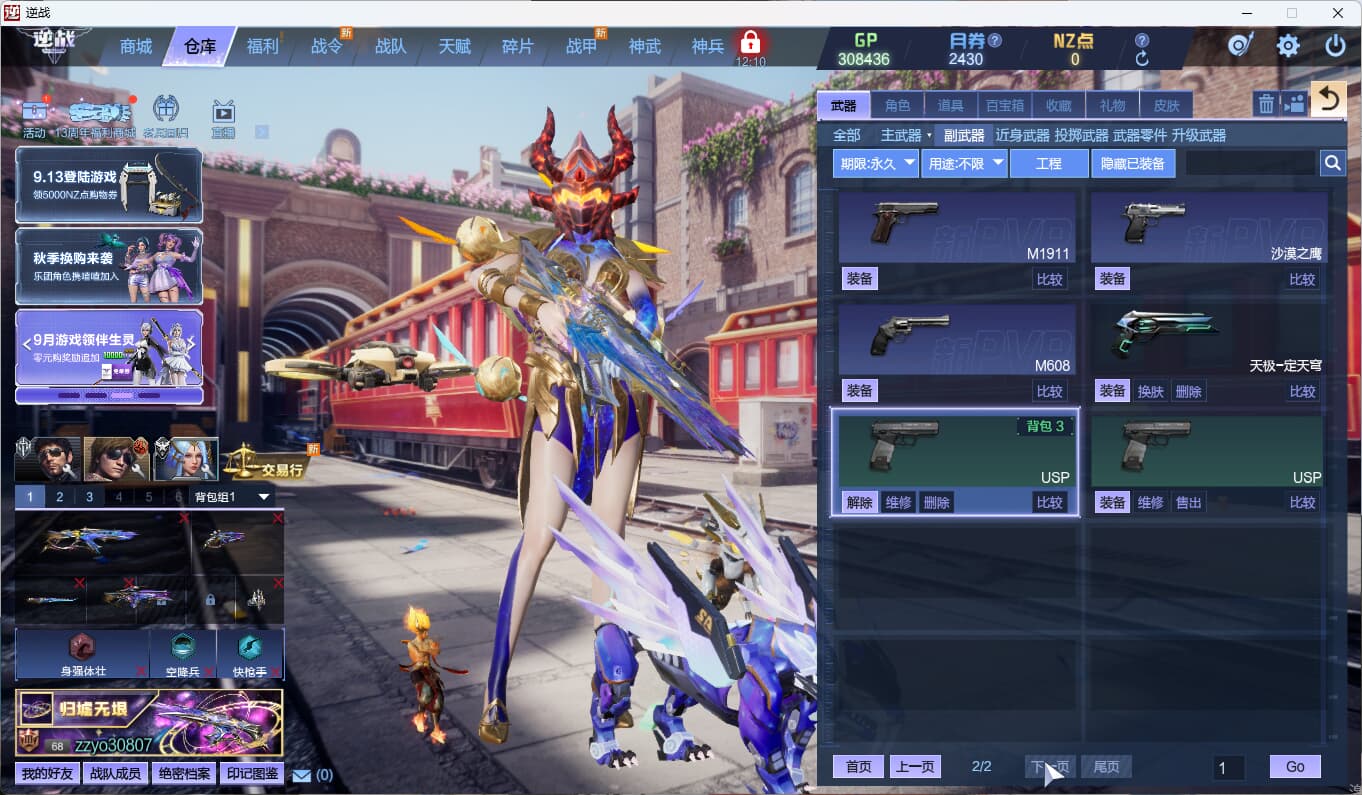Open the 期限:永久 duration dropdown
The image size is (1362, 795).
click(x=876, y=163)
